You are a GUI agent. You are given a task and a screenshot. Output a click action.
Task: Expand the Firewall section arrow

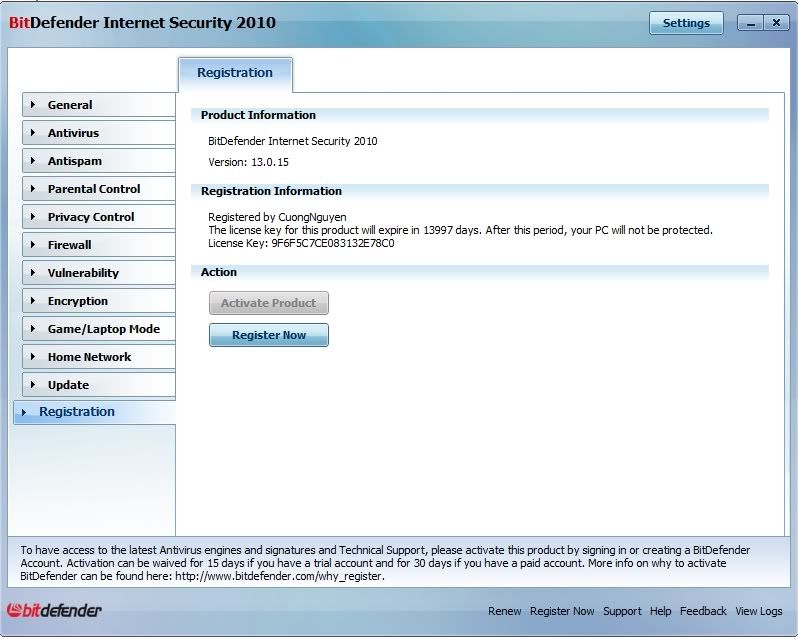coord(33,245)
